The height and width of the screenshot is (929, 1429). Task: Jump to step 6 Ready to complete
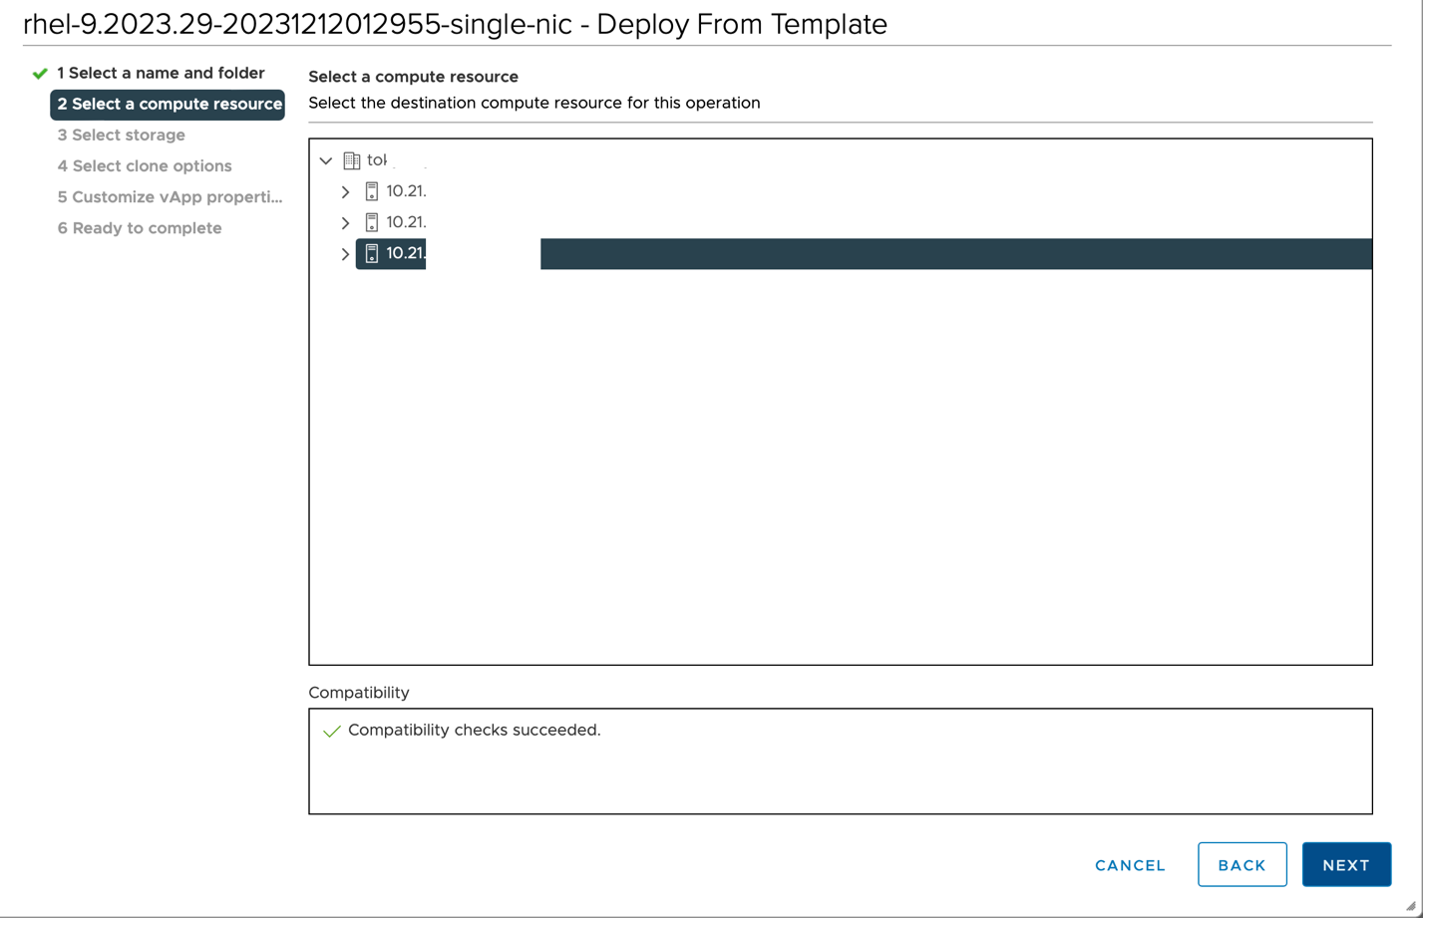coord(140,228)
